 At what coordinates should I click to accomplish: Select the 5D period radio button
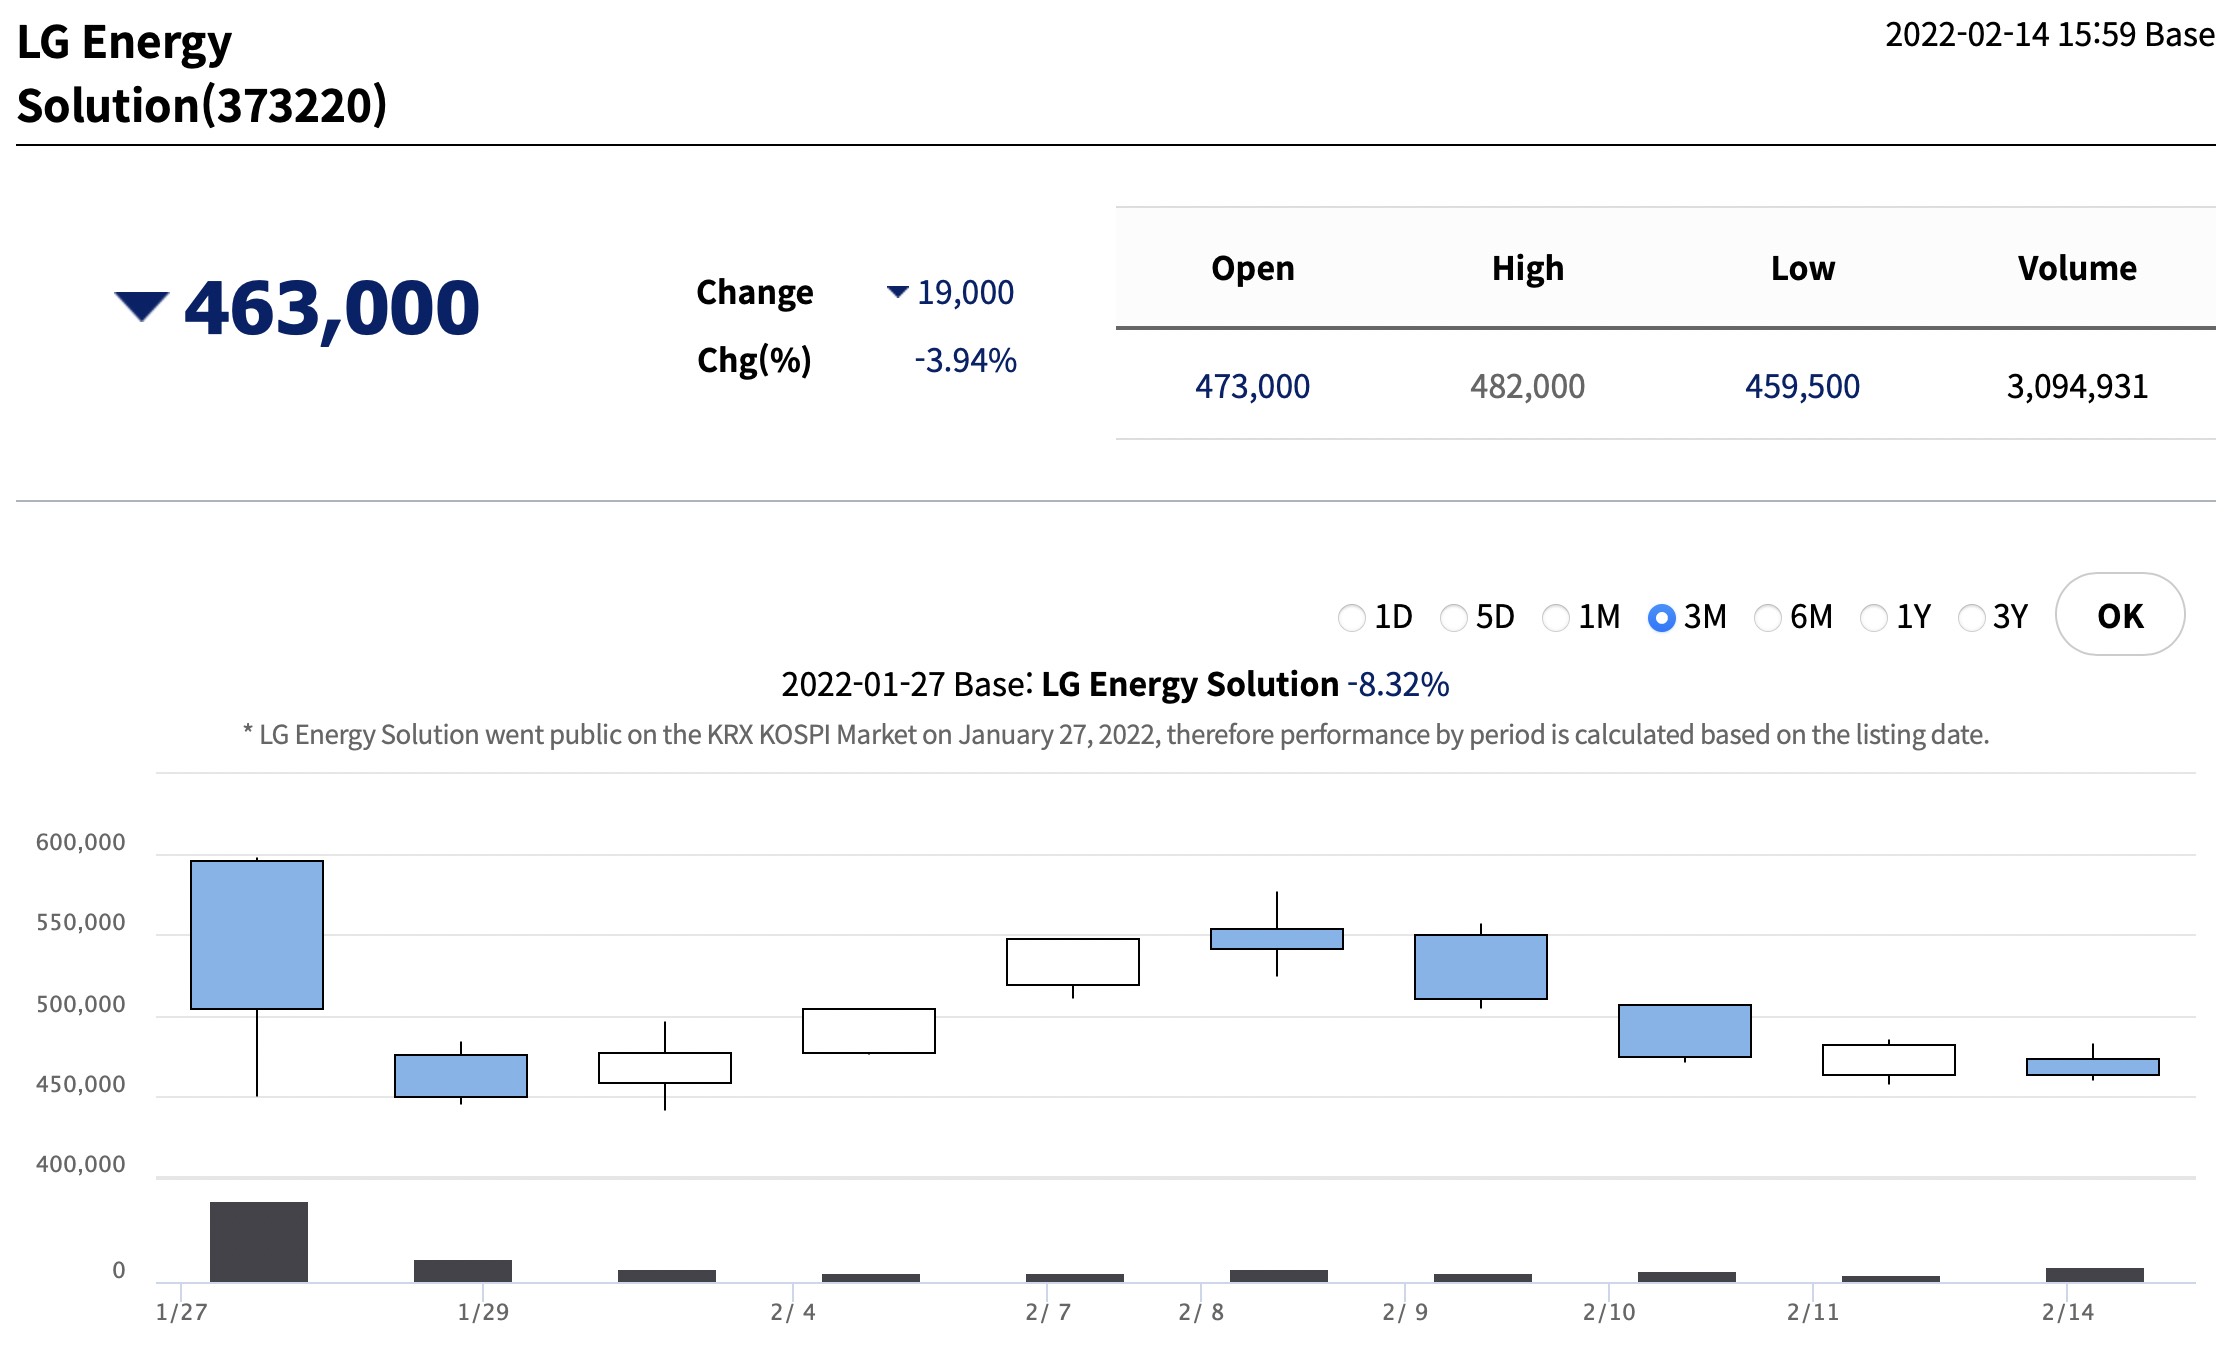point(1453,618)
